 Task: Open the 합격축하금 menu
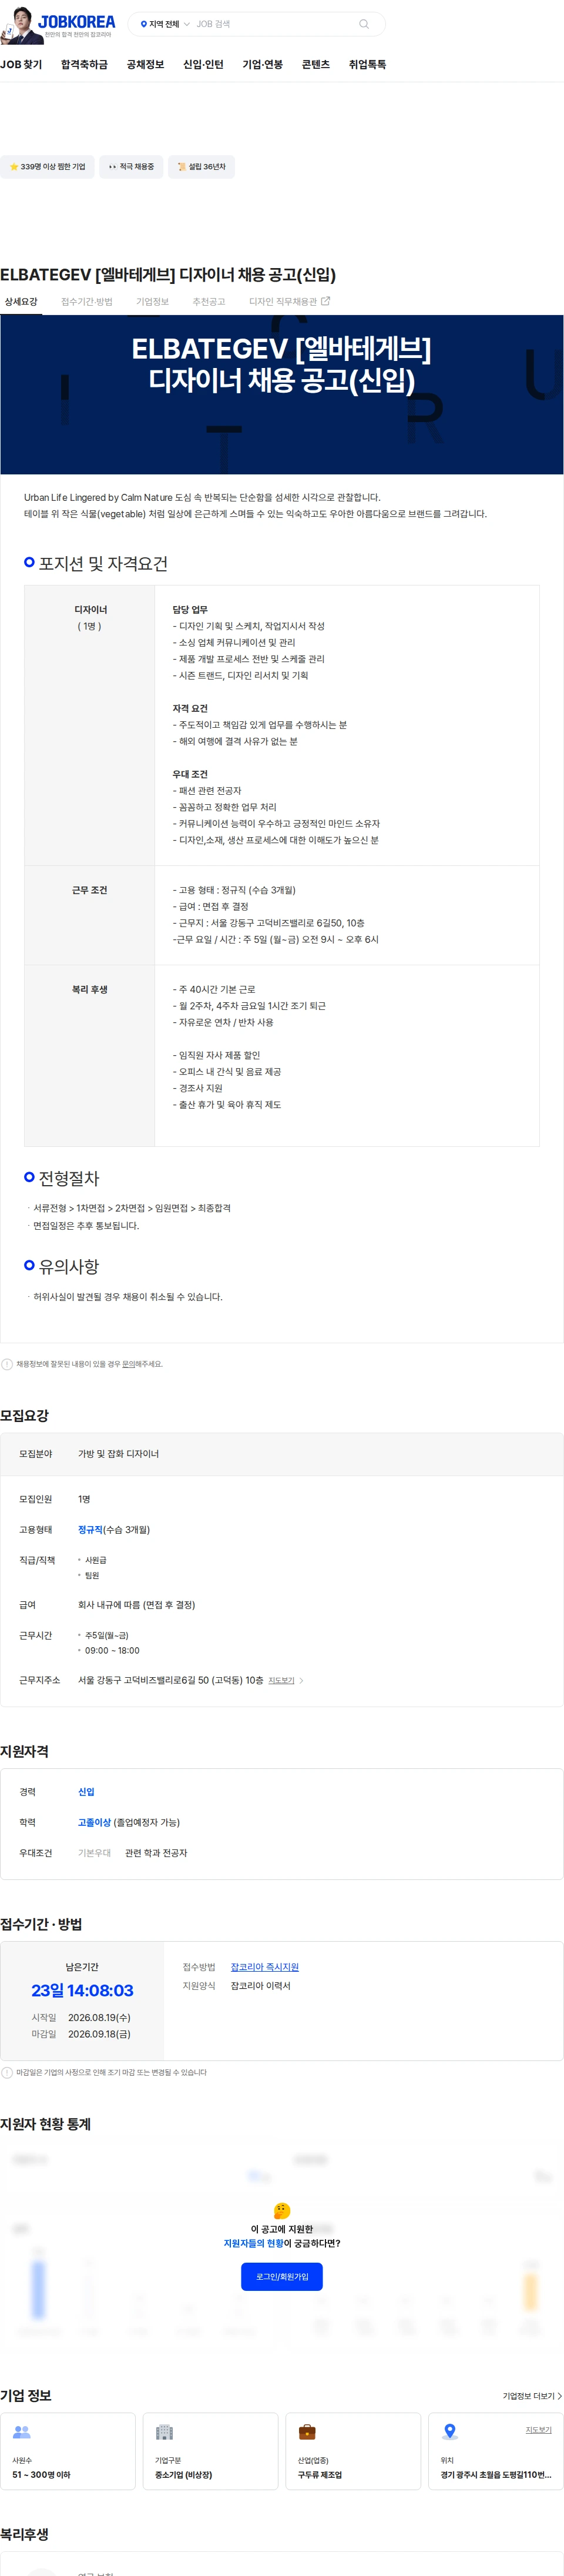click(x=84, y=64)
